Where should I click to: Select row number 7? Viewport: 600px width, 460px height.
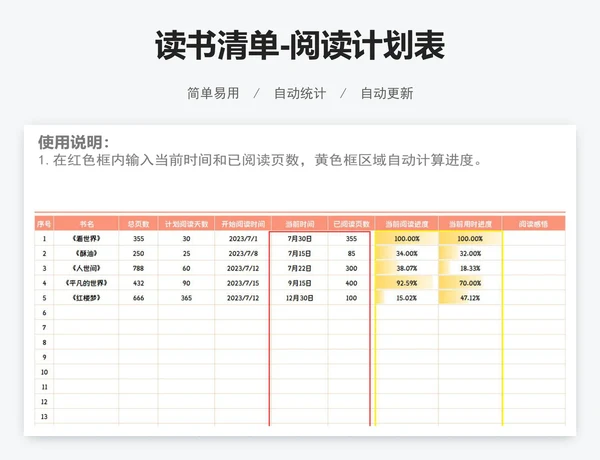pos(44,328)
